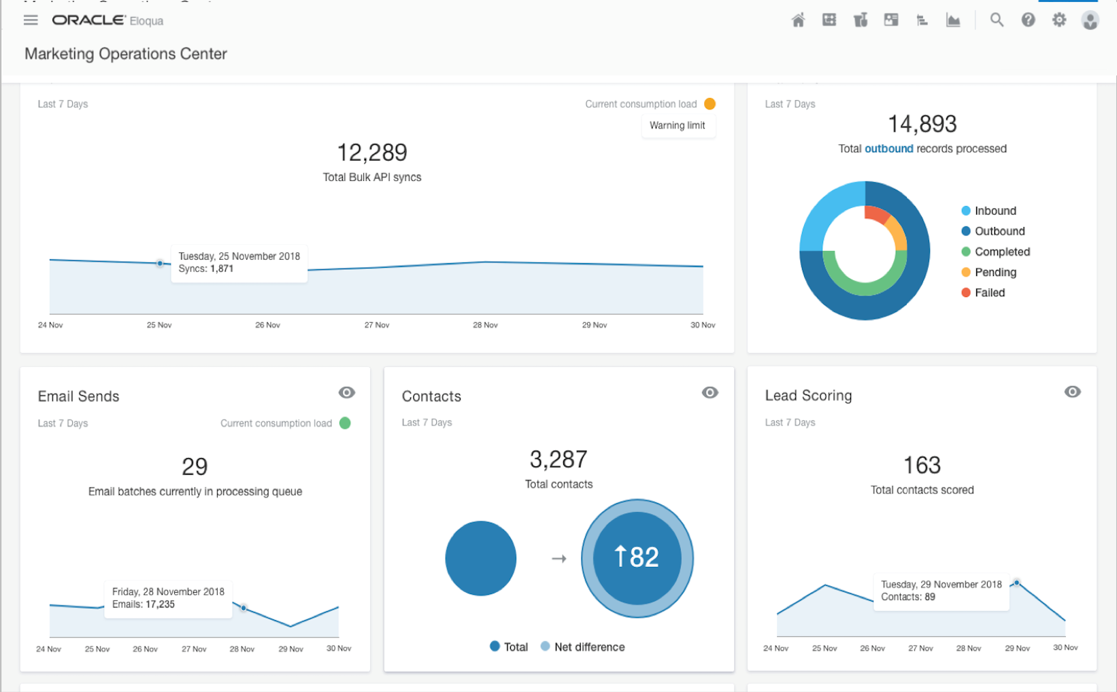Click the search magnifier icon

tap(997, 20)
